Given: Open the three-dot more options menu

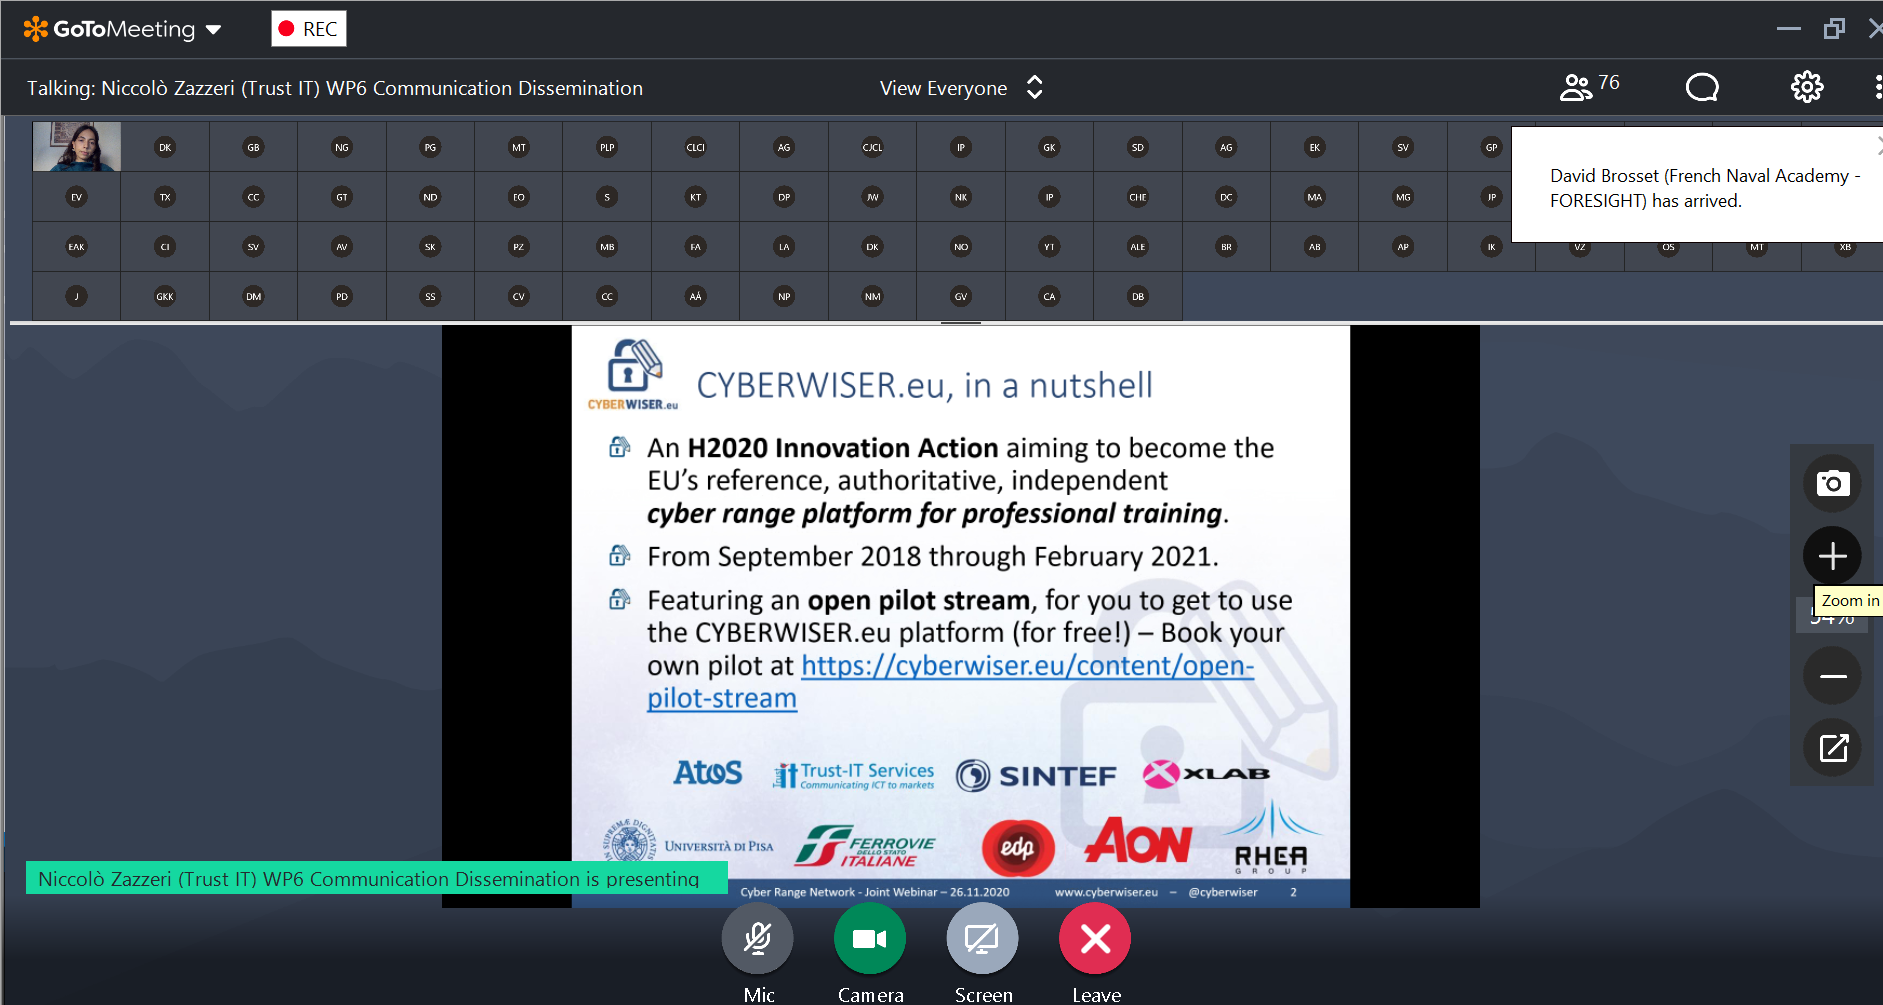Looking at the screenshot, I should click(1877, 88).
